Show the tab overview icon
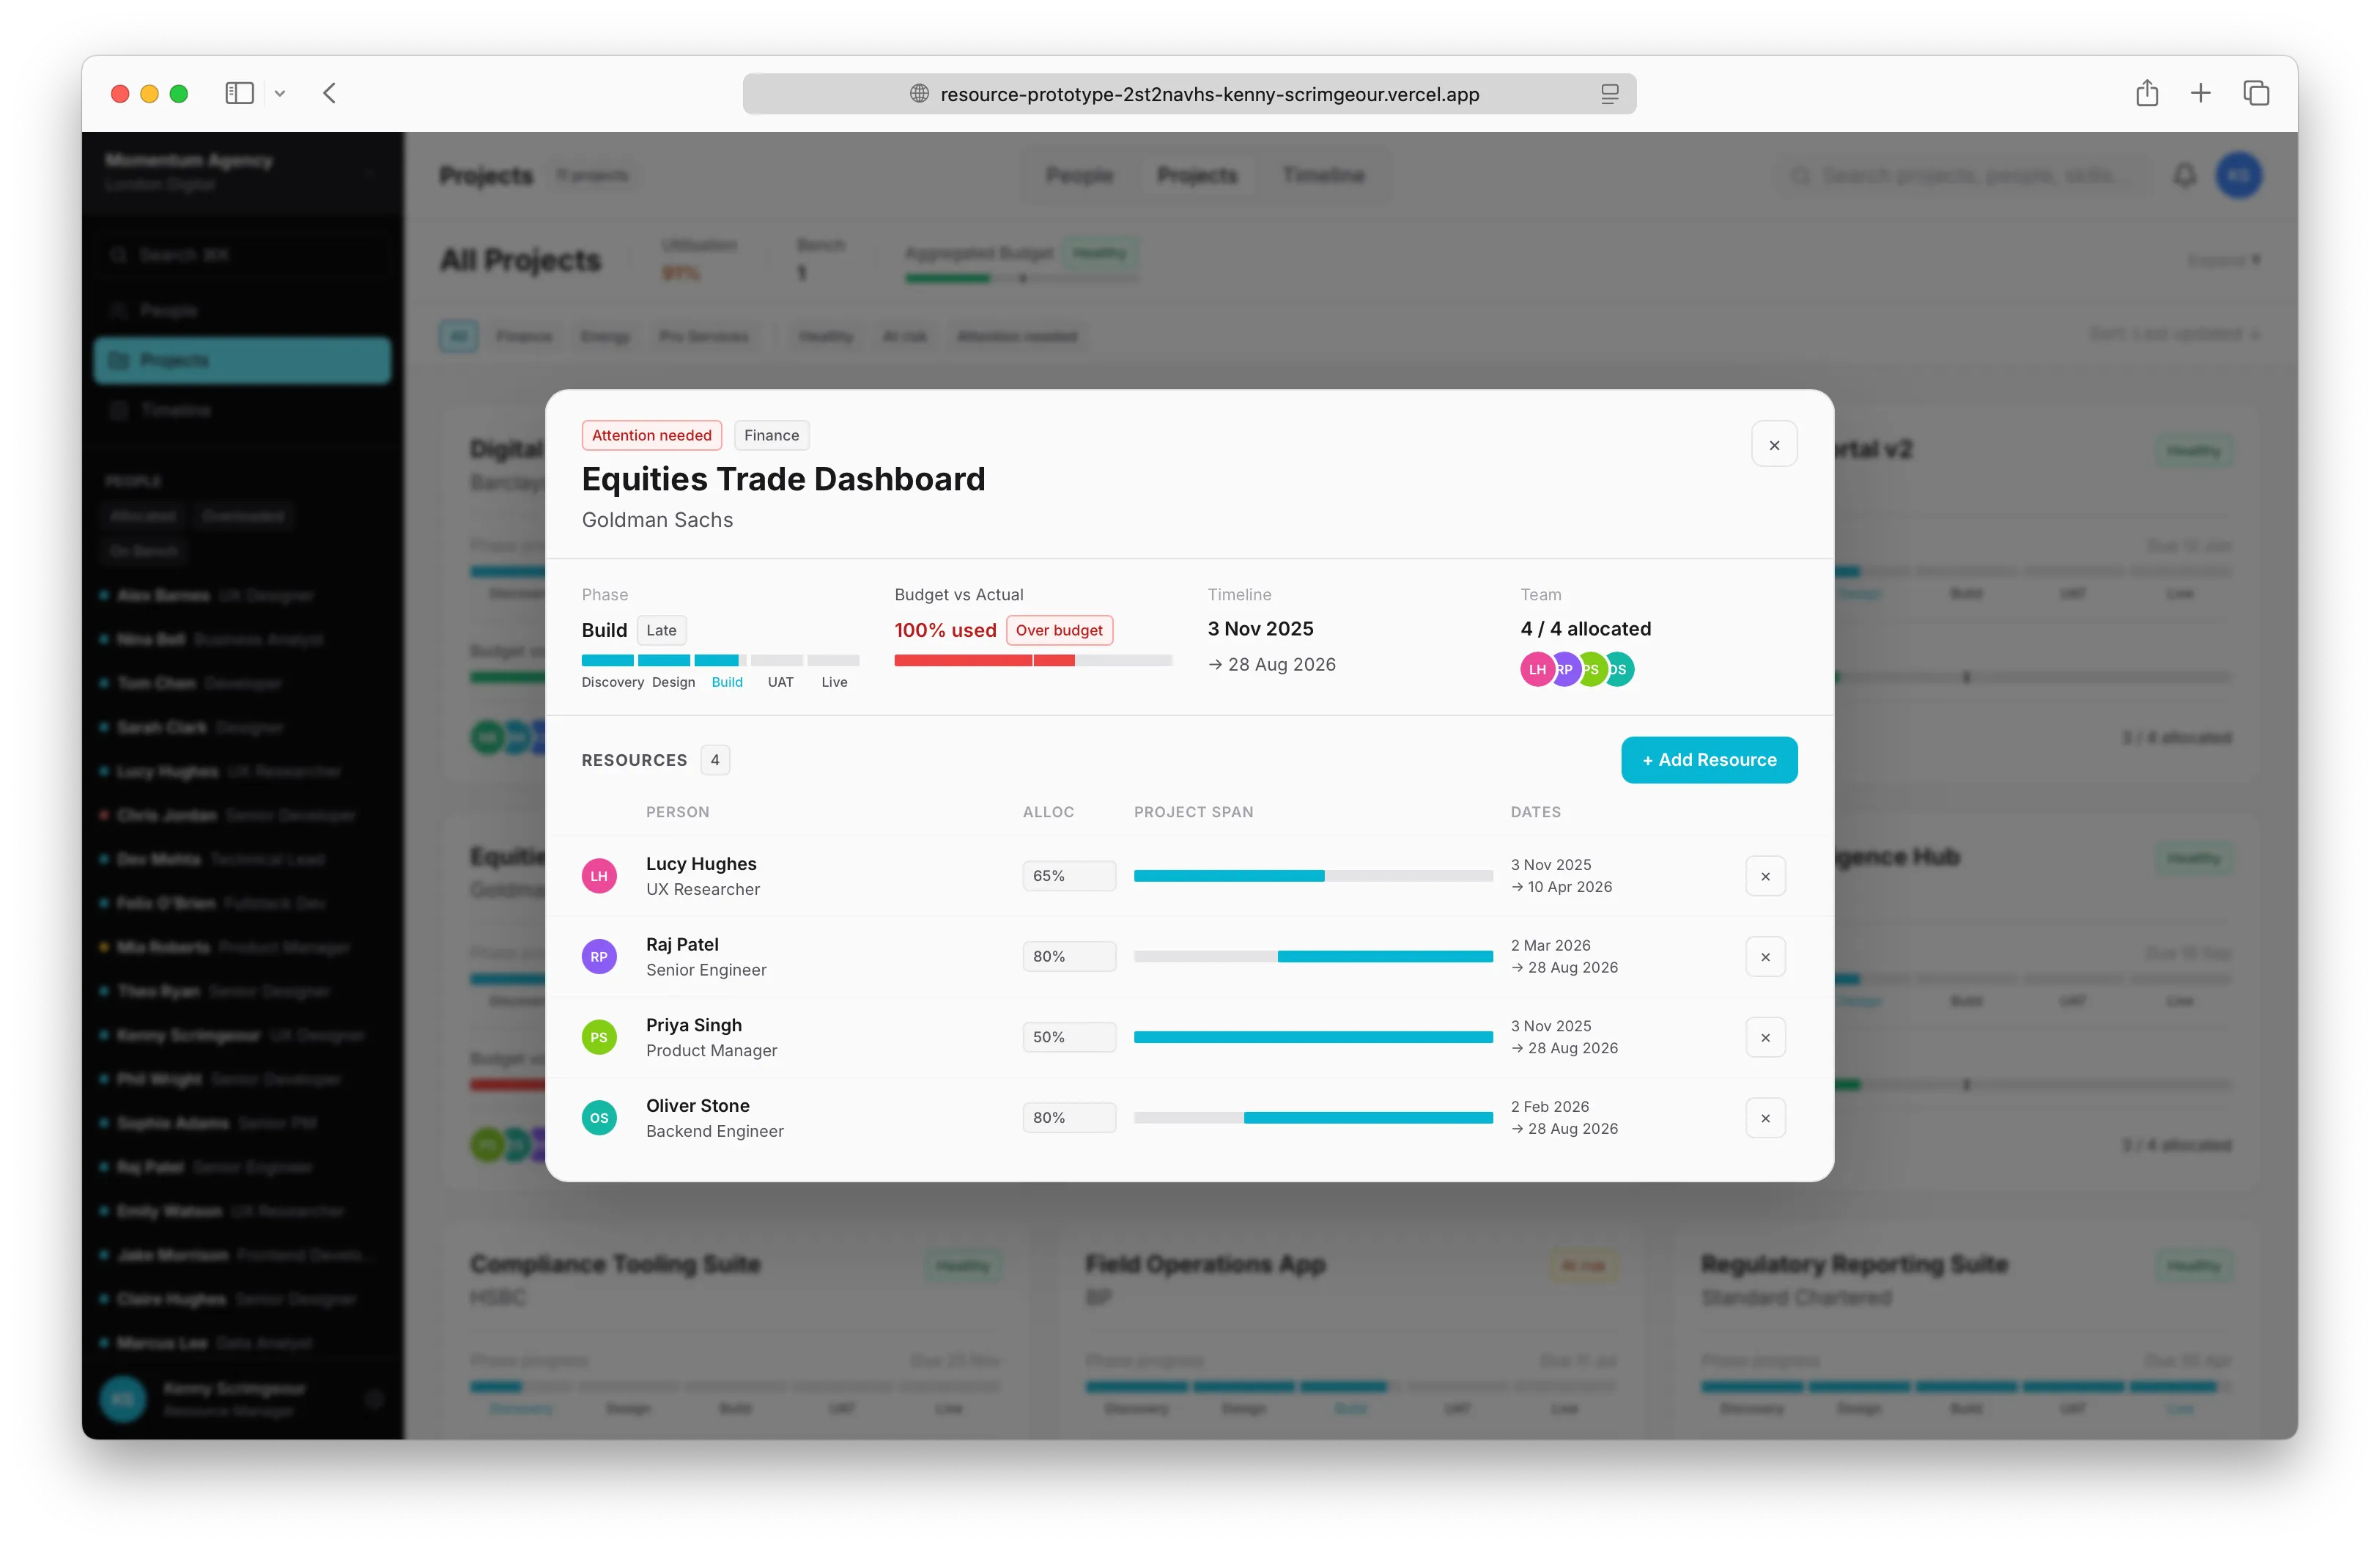Viewport: 2380px width, 1548px height. [2256, 93]
